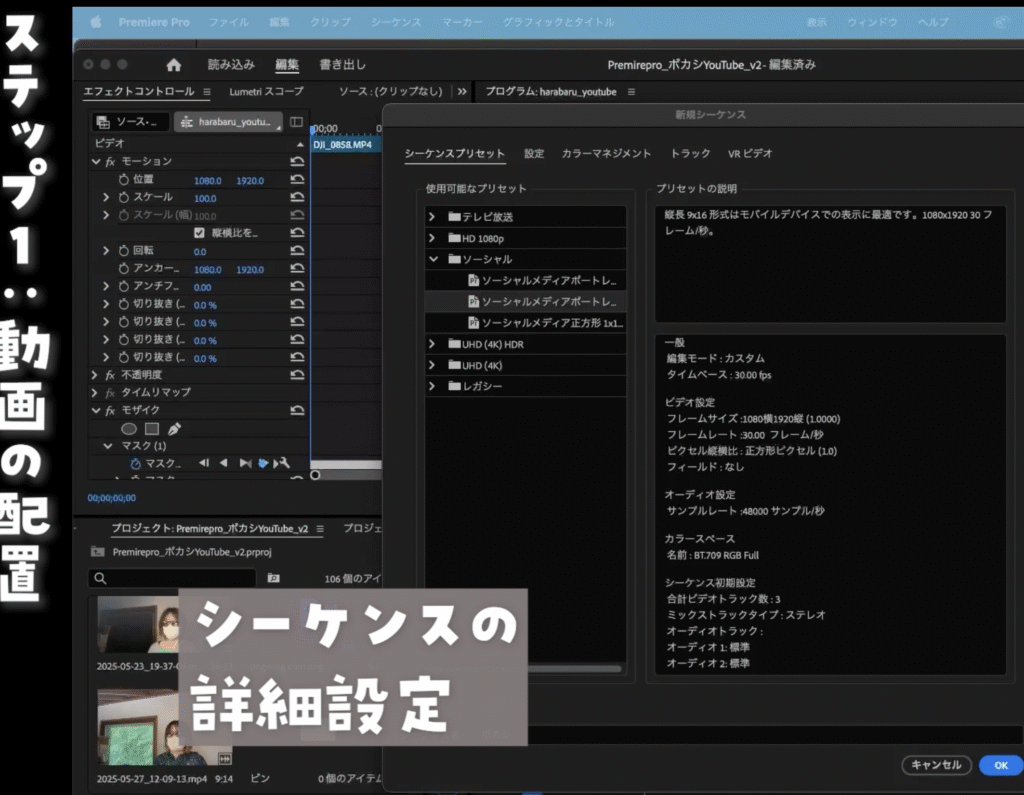Click the new search bin icon
Screen dimensions: 1024x795
tap(274, 578)
